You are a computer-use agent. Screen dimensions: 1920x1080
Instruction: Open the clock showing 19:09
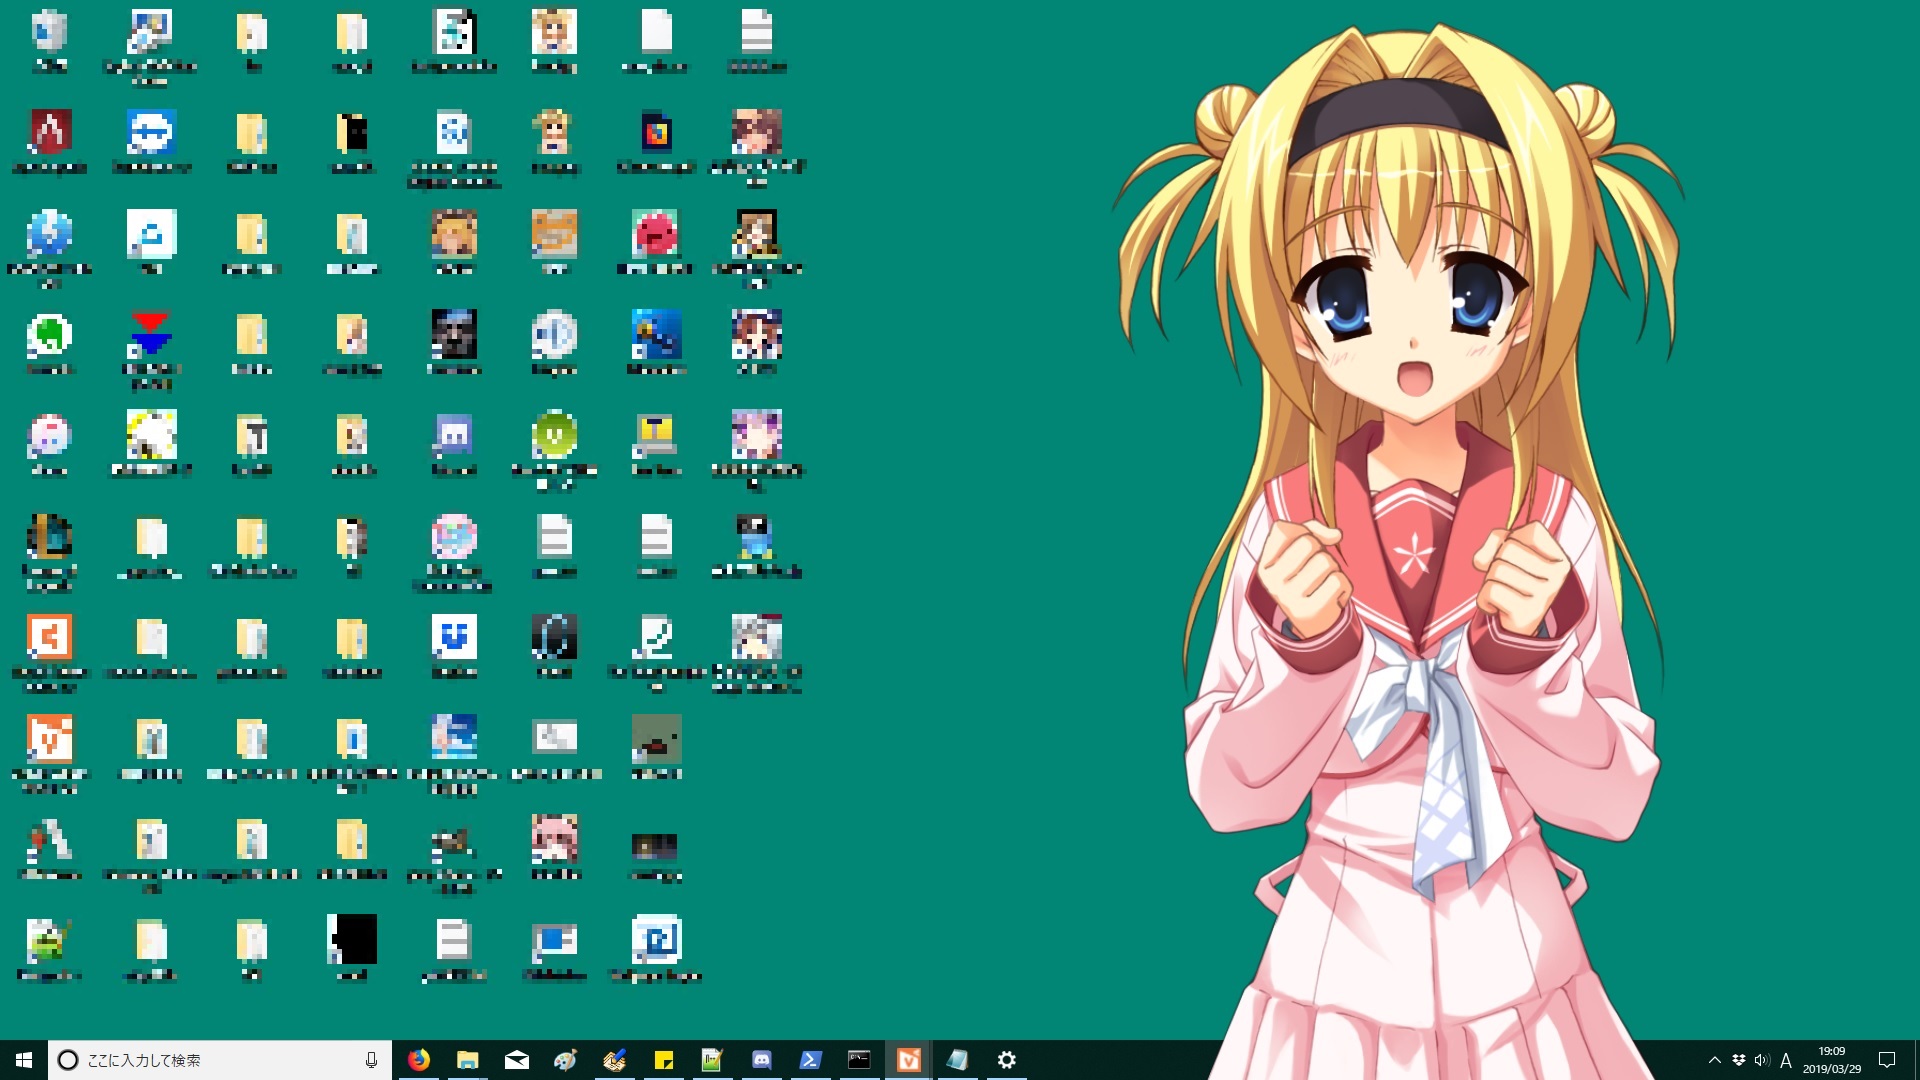[x=1832, y=1060]
